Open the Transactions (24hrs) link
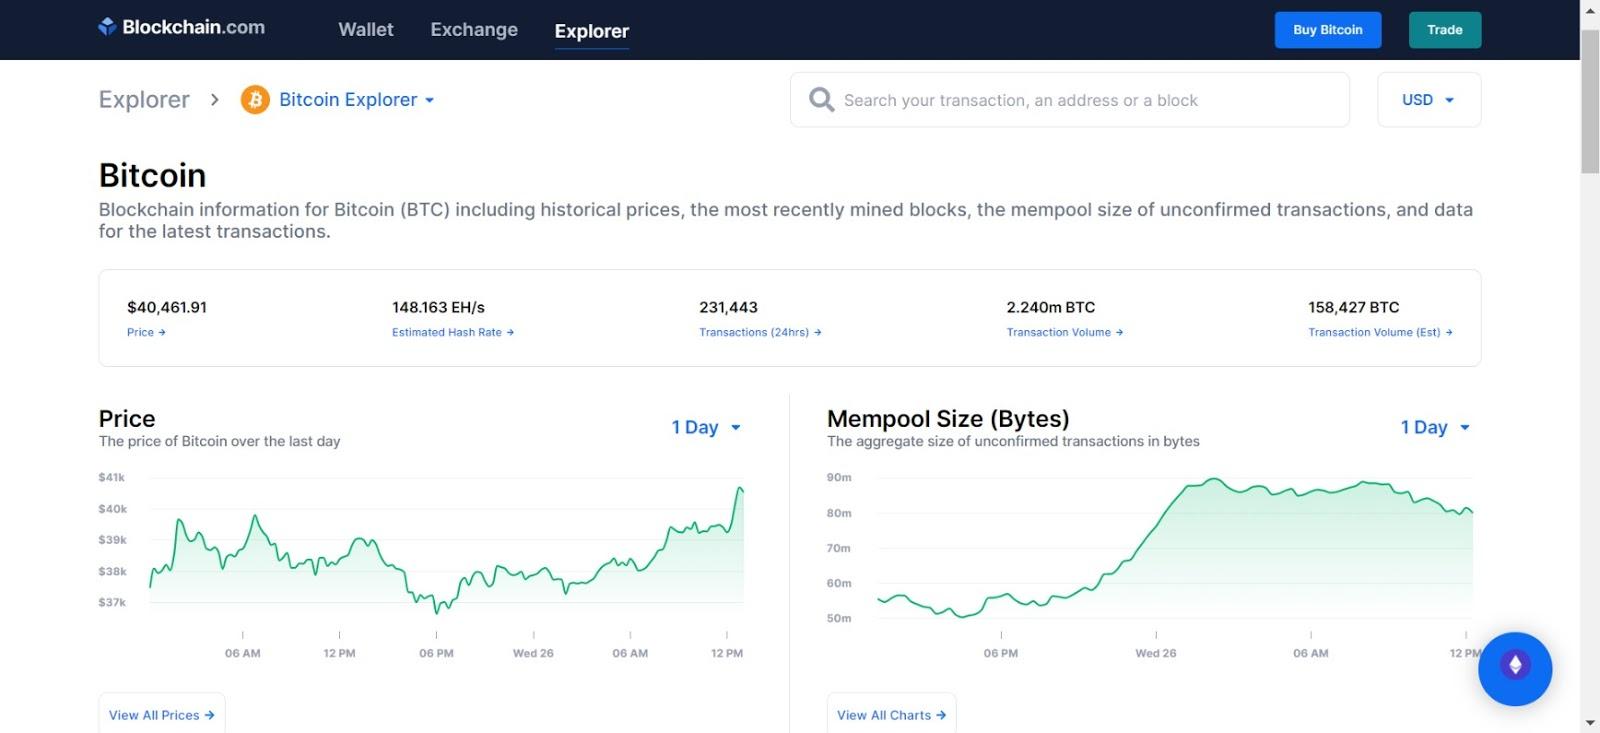This screenshot has width=1600, height=733. [754, 333]
